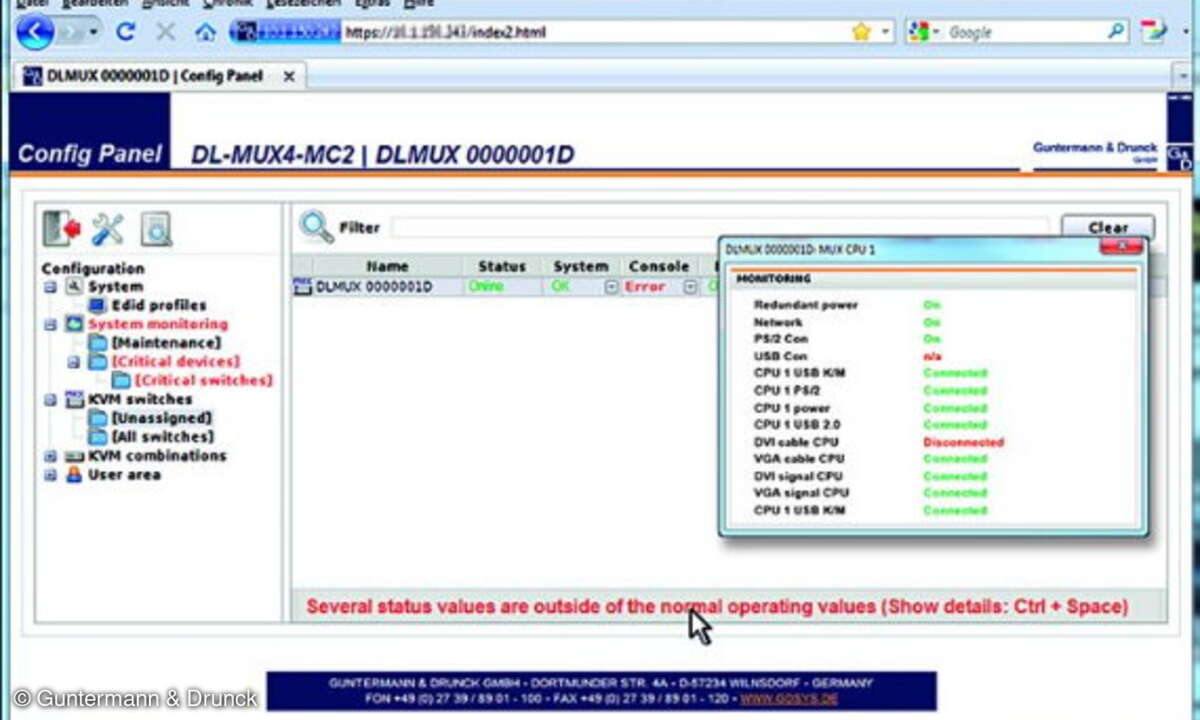Viewport: 1200px width, 720px height.
Task: Click the search magnifier in Google box
Action: pos(1116,32)
